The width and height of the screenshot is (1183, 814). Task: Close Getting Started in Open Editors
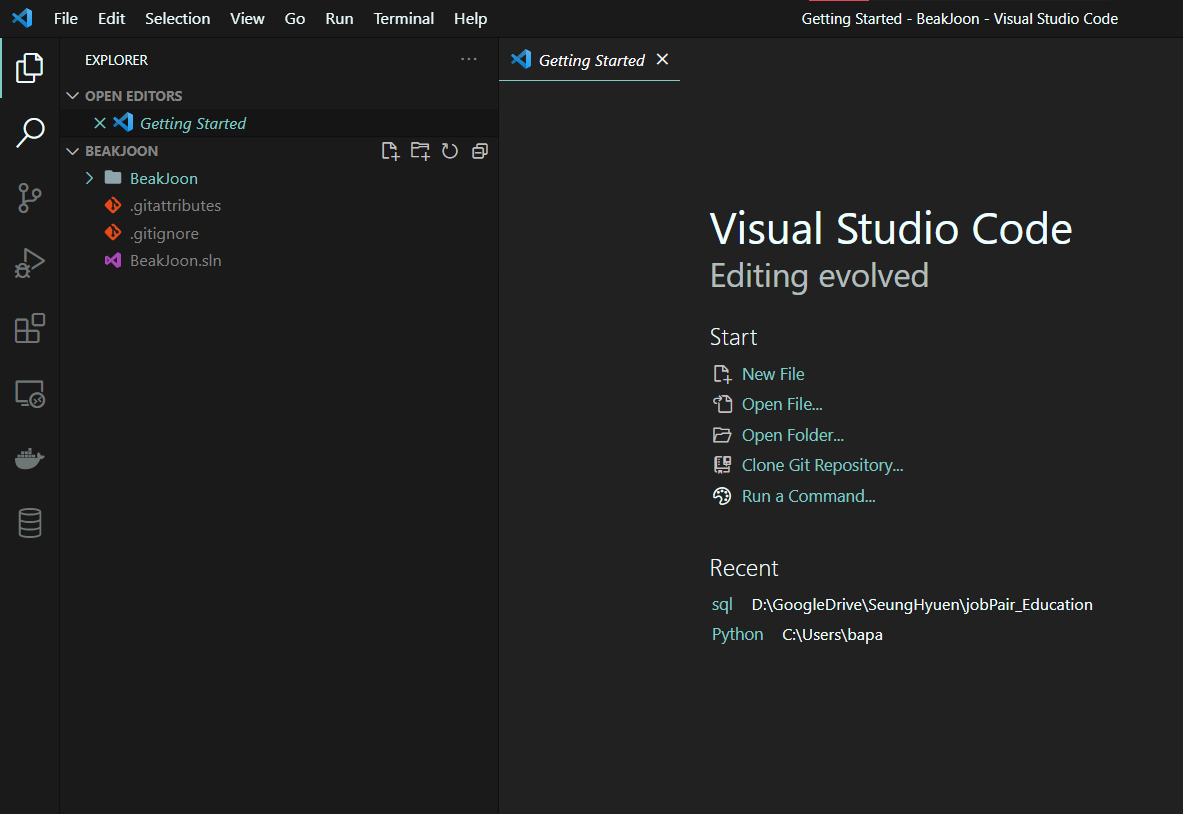(100, 123)
